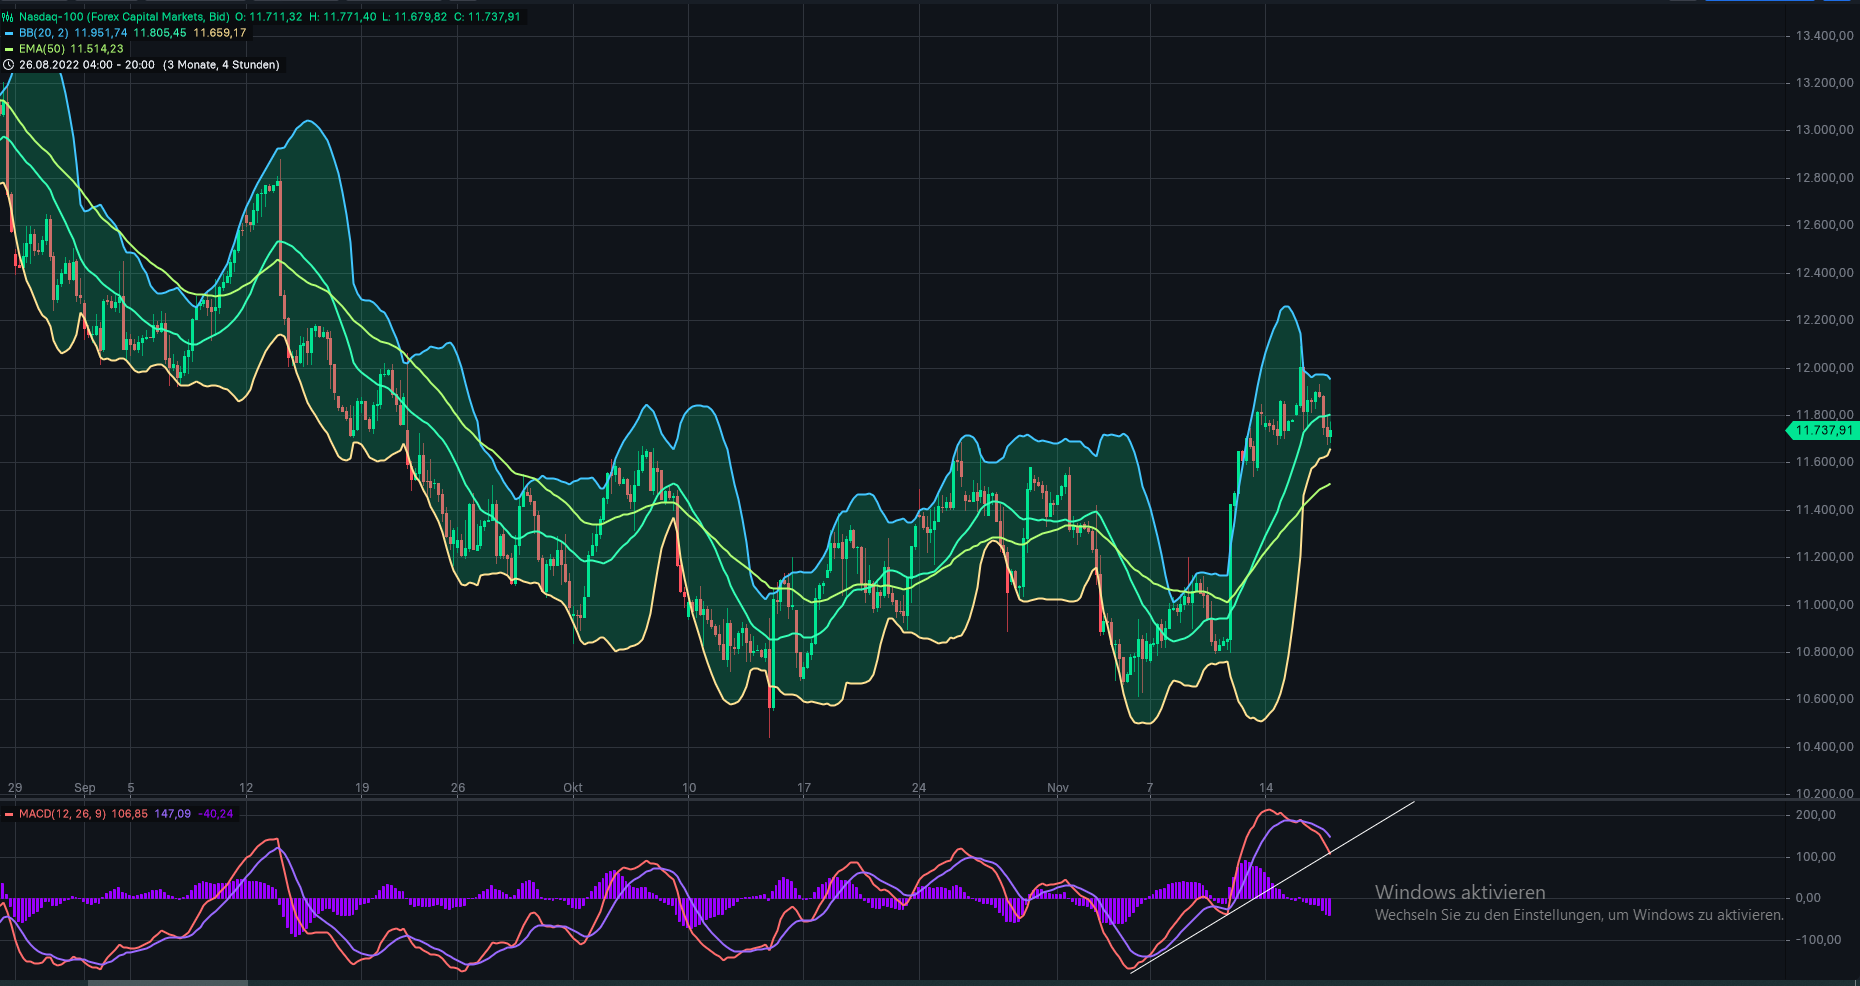Click the clock icon next to the date range
1860x986 pixels.
(x=8, y=67)
